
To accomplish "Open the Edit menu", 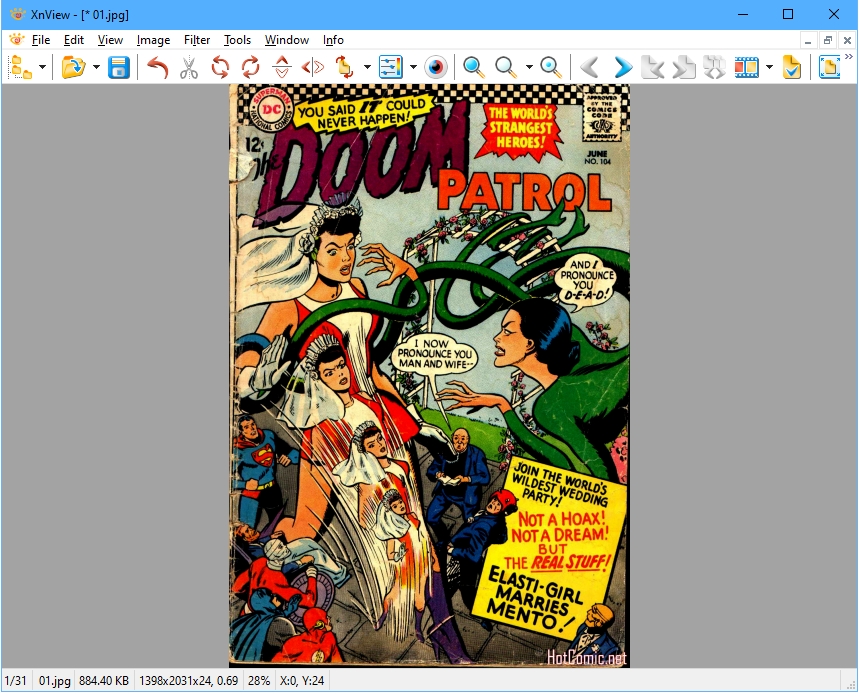I will coord(73,40).
